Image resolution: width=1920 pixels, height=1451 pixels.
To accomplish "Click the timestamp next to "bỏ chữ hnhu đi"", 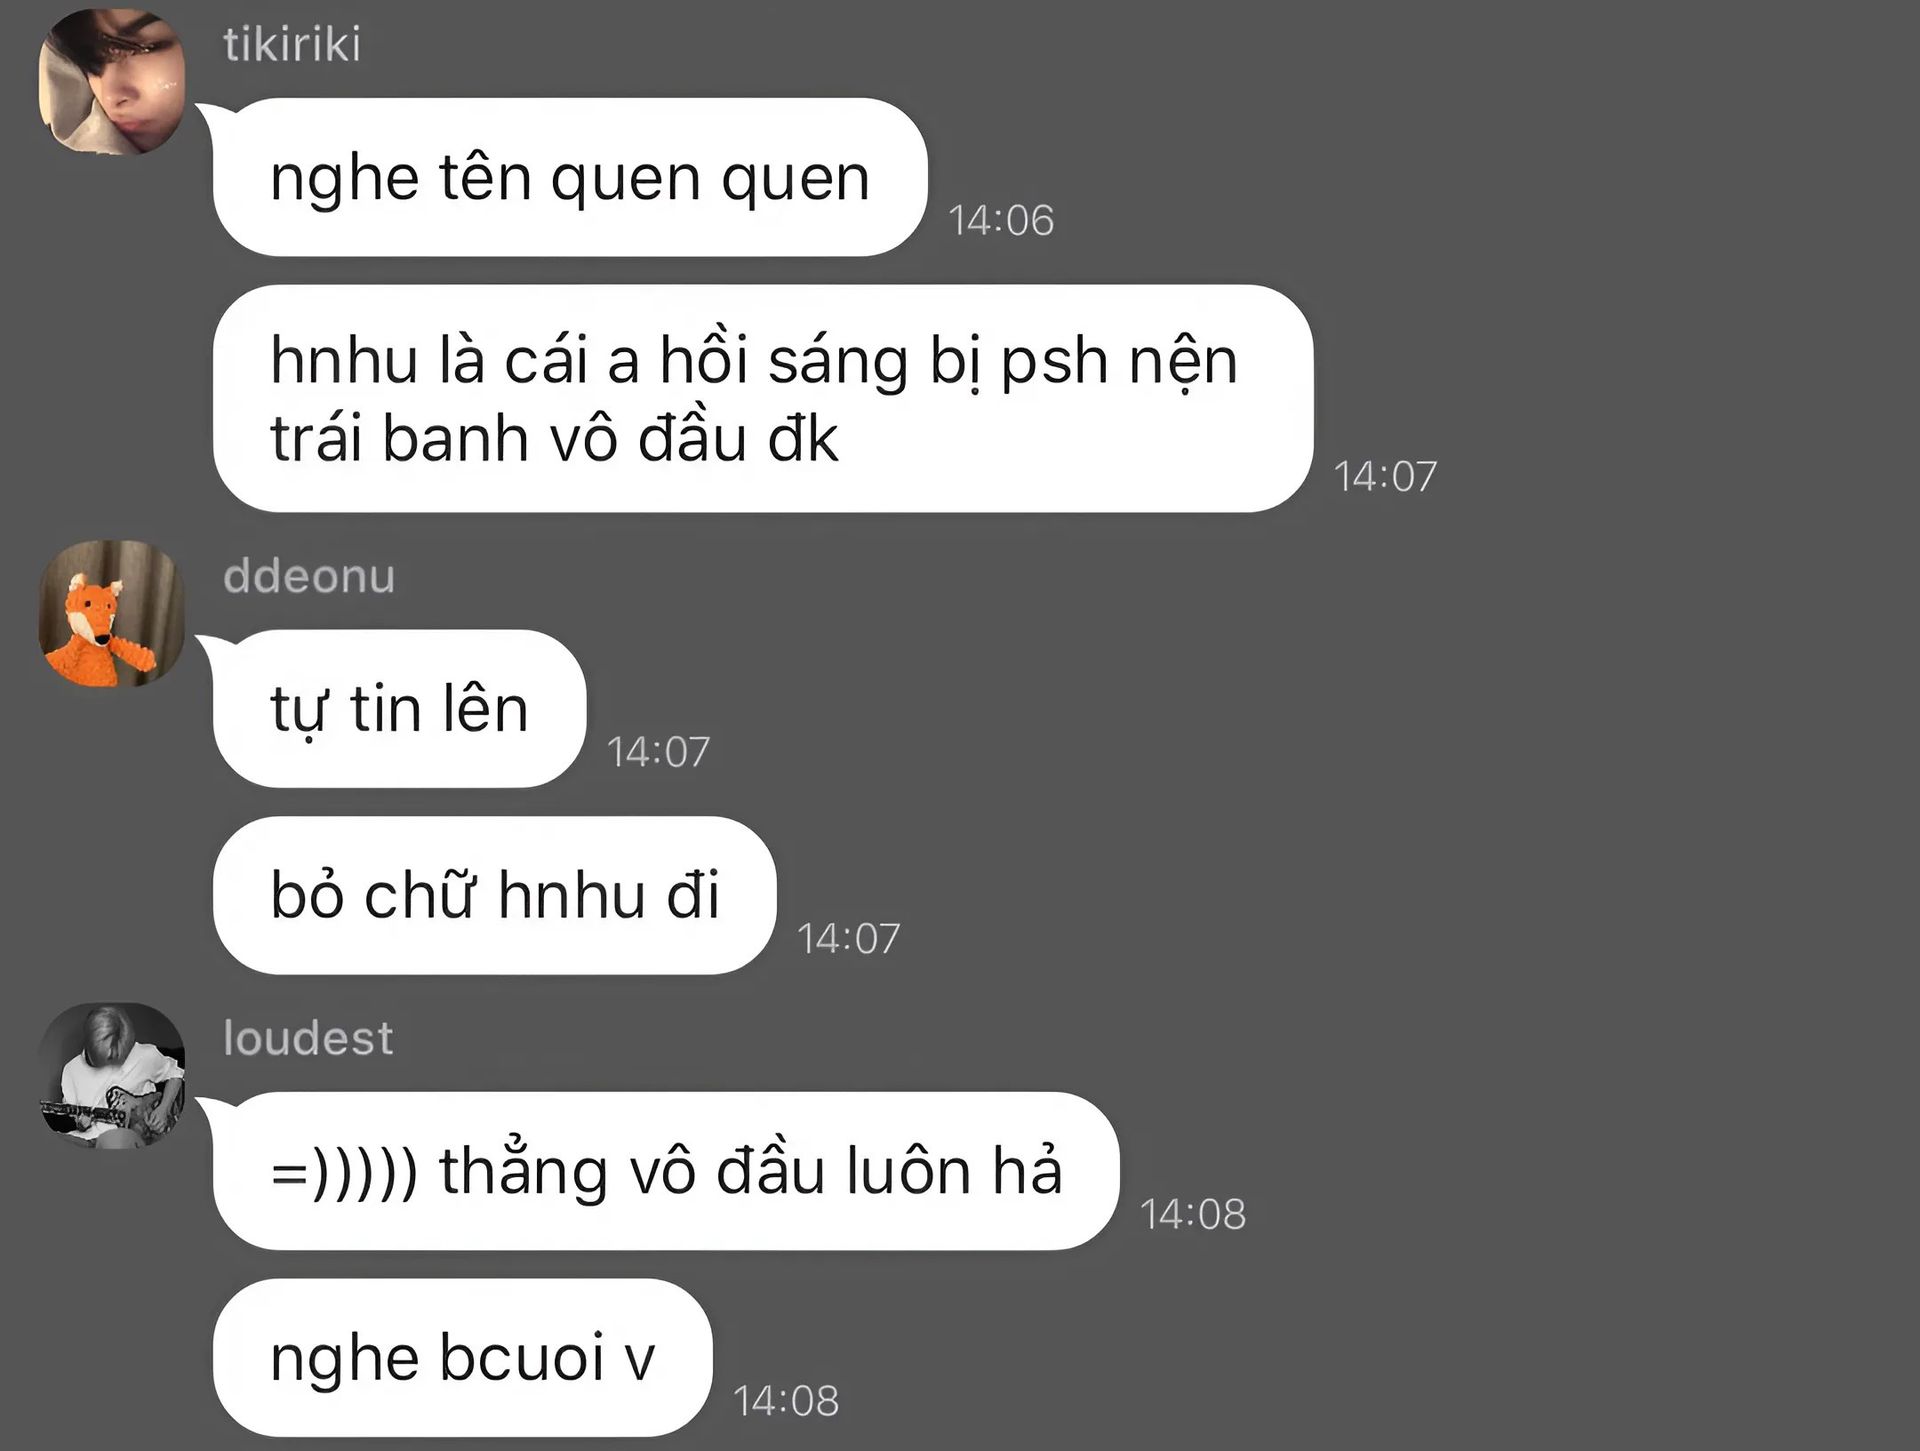I will 848,939.
